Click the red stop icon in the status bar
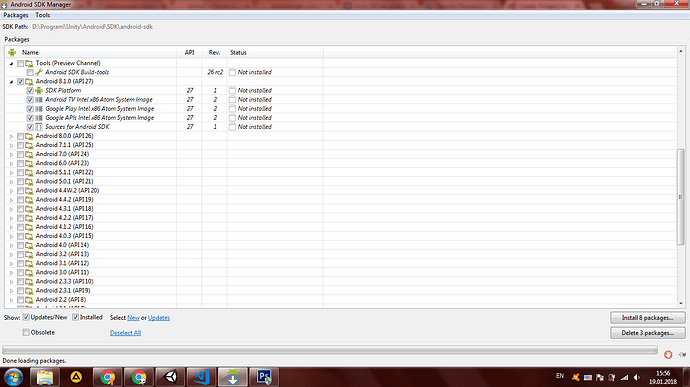690x387 pixels. coord(668,354)
